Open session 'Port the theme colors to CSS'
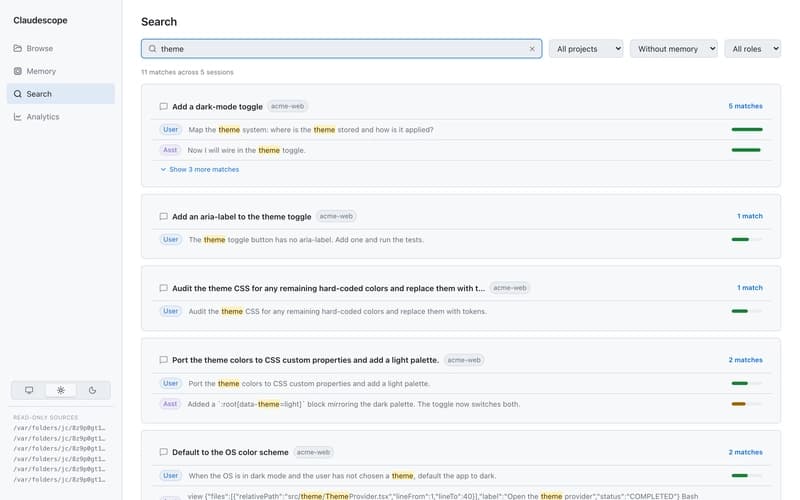The width and height of the screenshot is (800, 500). pyautogui.click(x=305, y=360)
